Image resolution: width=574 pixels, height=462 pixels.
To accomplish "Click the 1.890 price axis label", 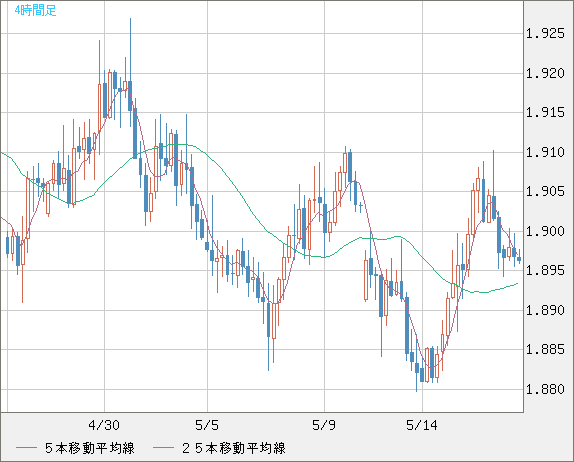I will click(545, 310).
